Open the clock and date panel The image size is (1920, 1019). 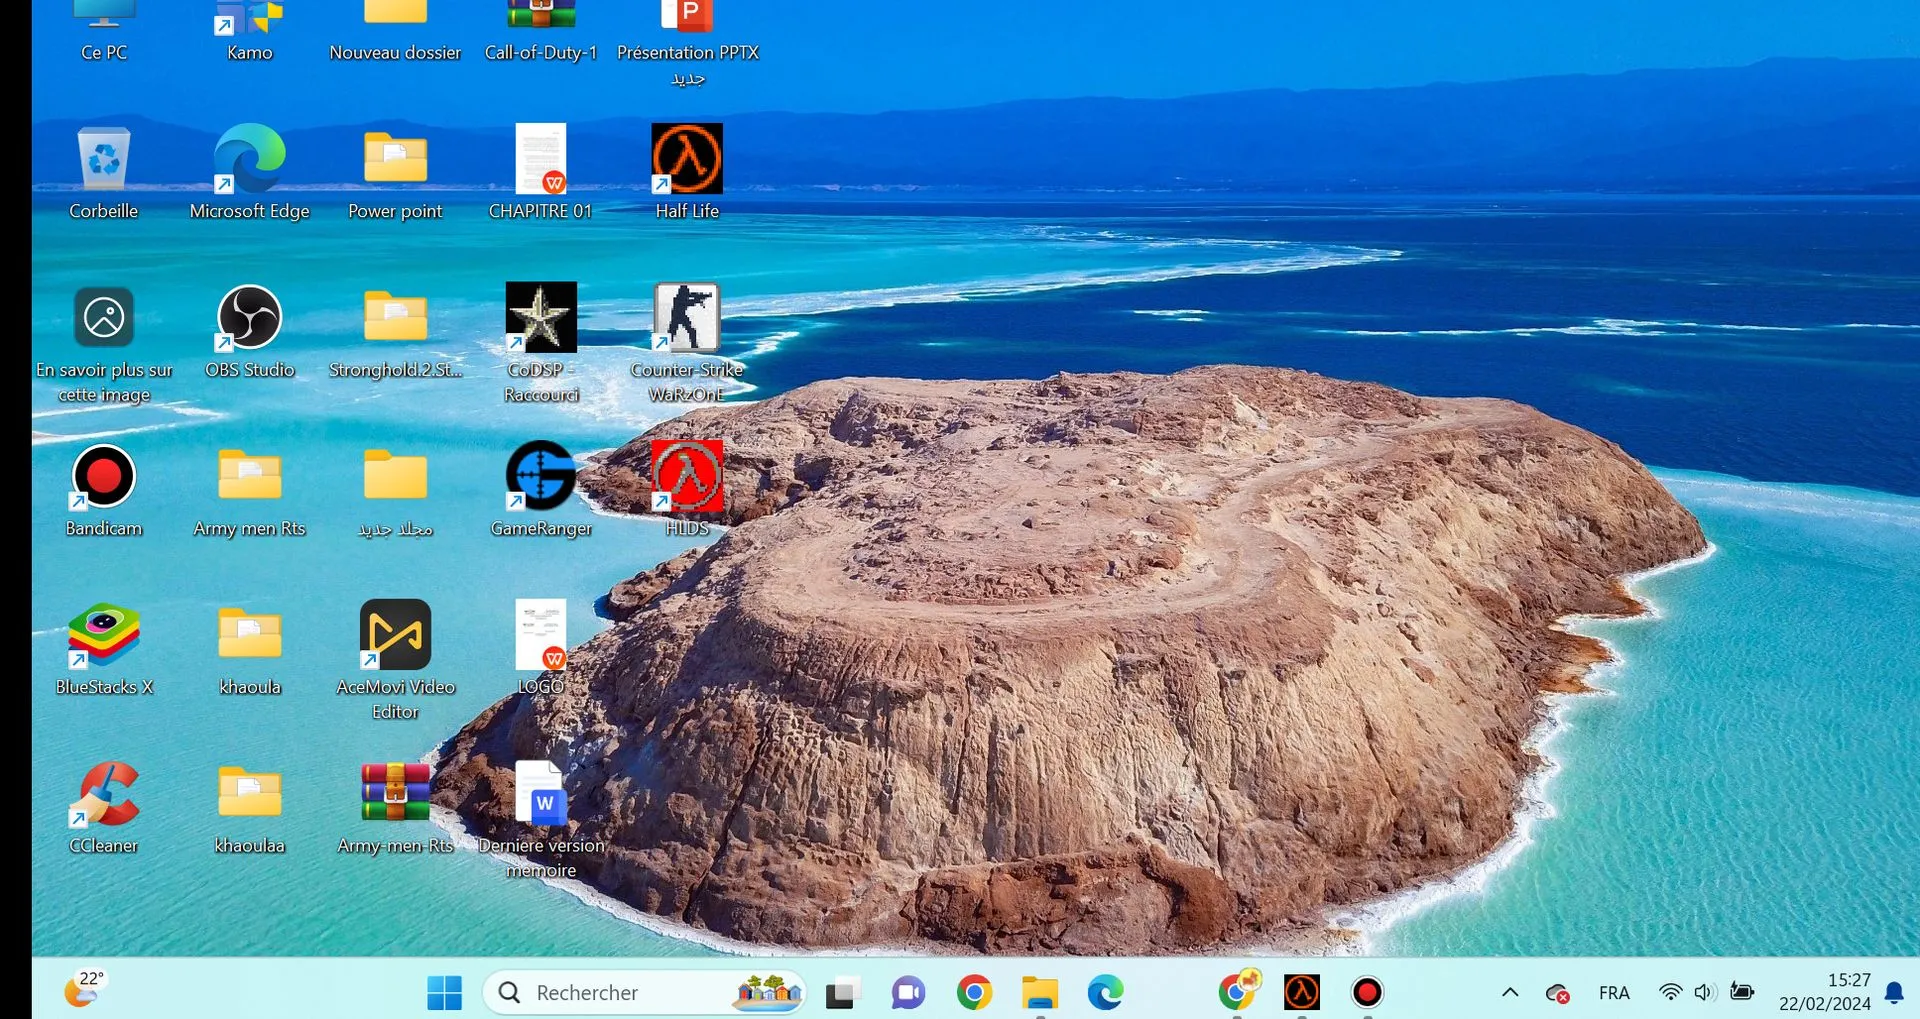[1825, 992]
